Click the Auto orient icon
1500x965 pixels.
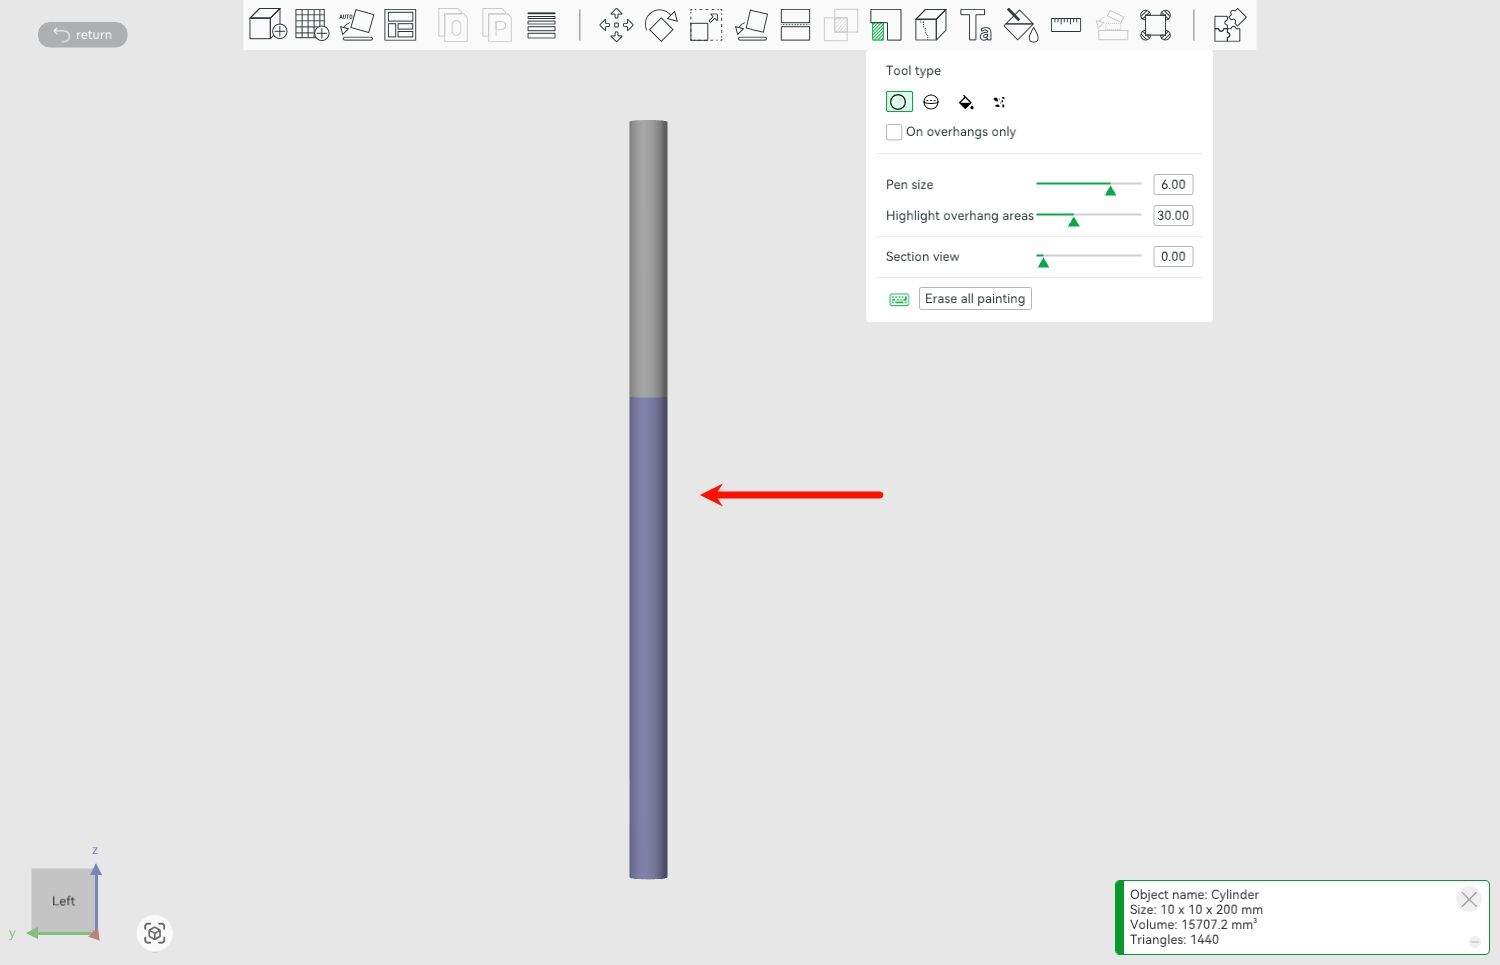pyautogui.click(x=356, y=25)
